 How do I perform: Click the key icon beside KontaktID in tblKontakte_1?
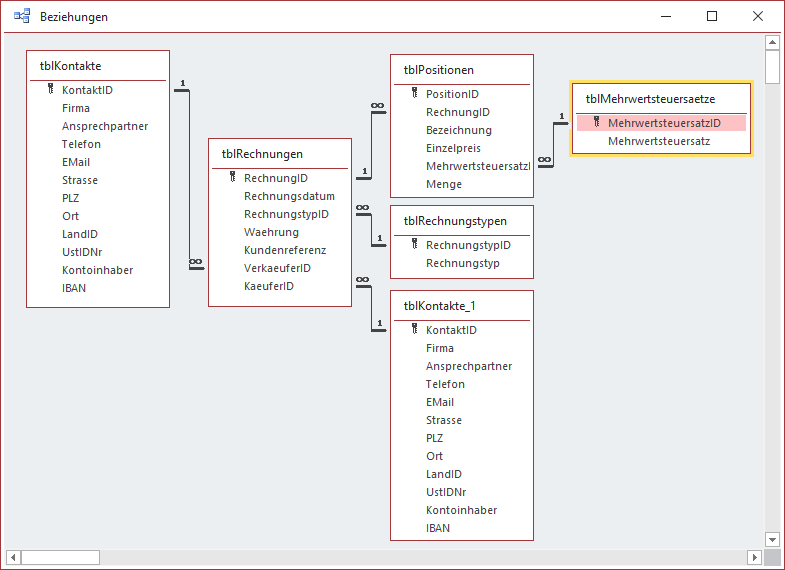[x=414, y=330]
